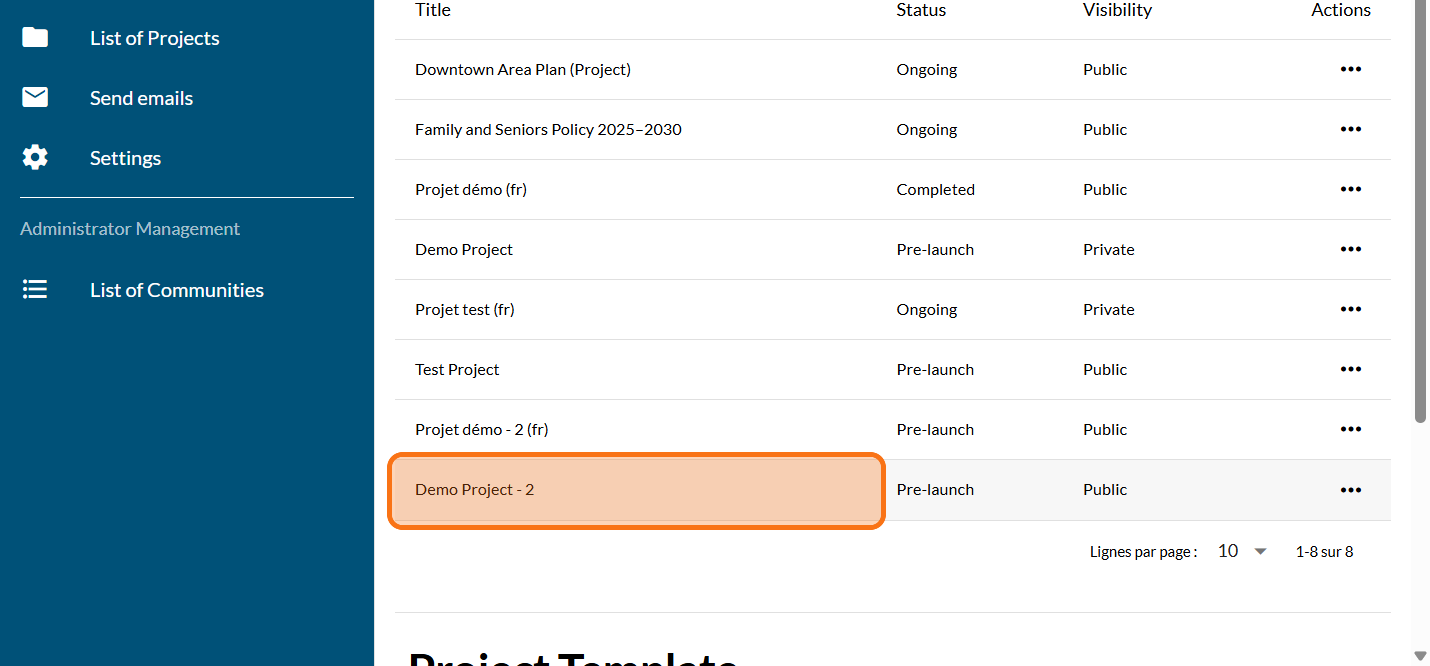Expand options for Projet démo - 2 (fr)
Viewport: 1430px width, 666px height.
coord(1350,429)
